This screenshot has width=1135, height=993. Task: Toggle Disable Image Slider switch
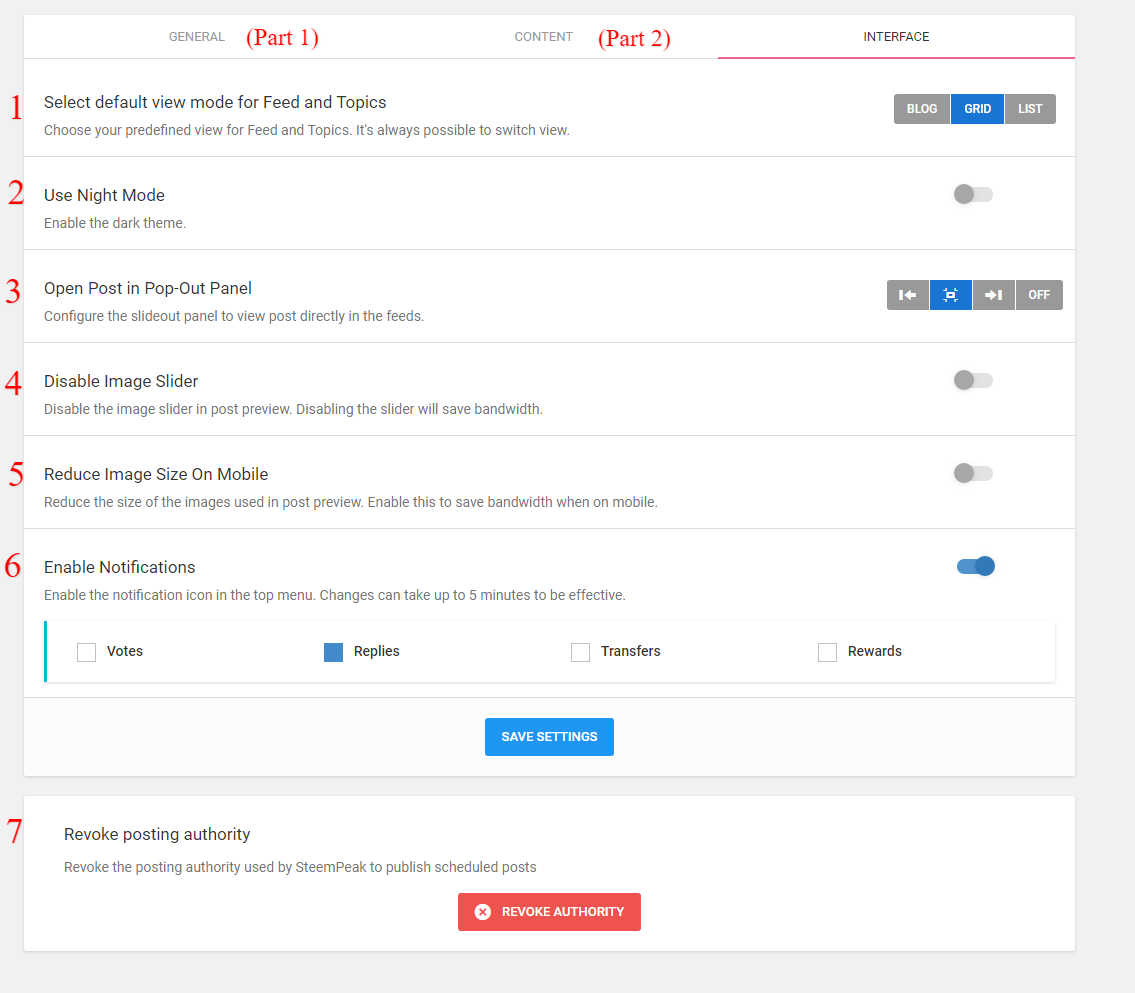coord(973,380)
